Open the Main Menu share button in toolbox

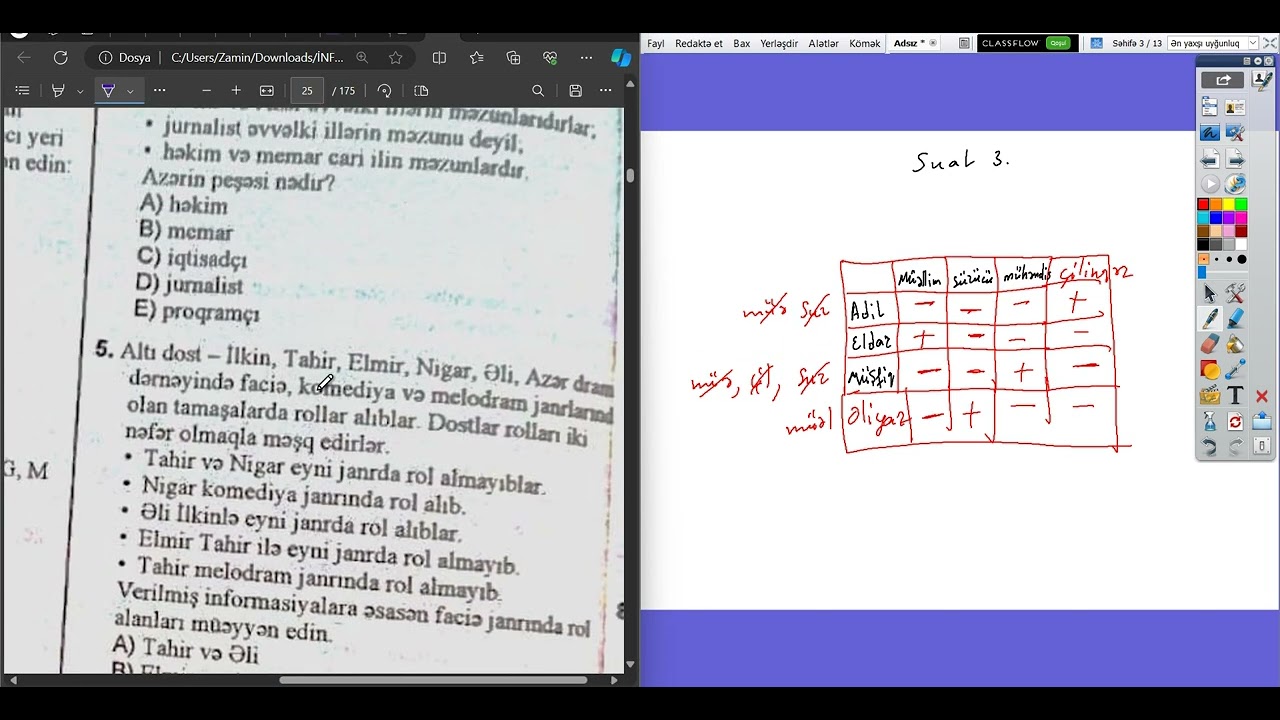[x=1222, y=80]
